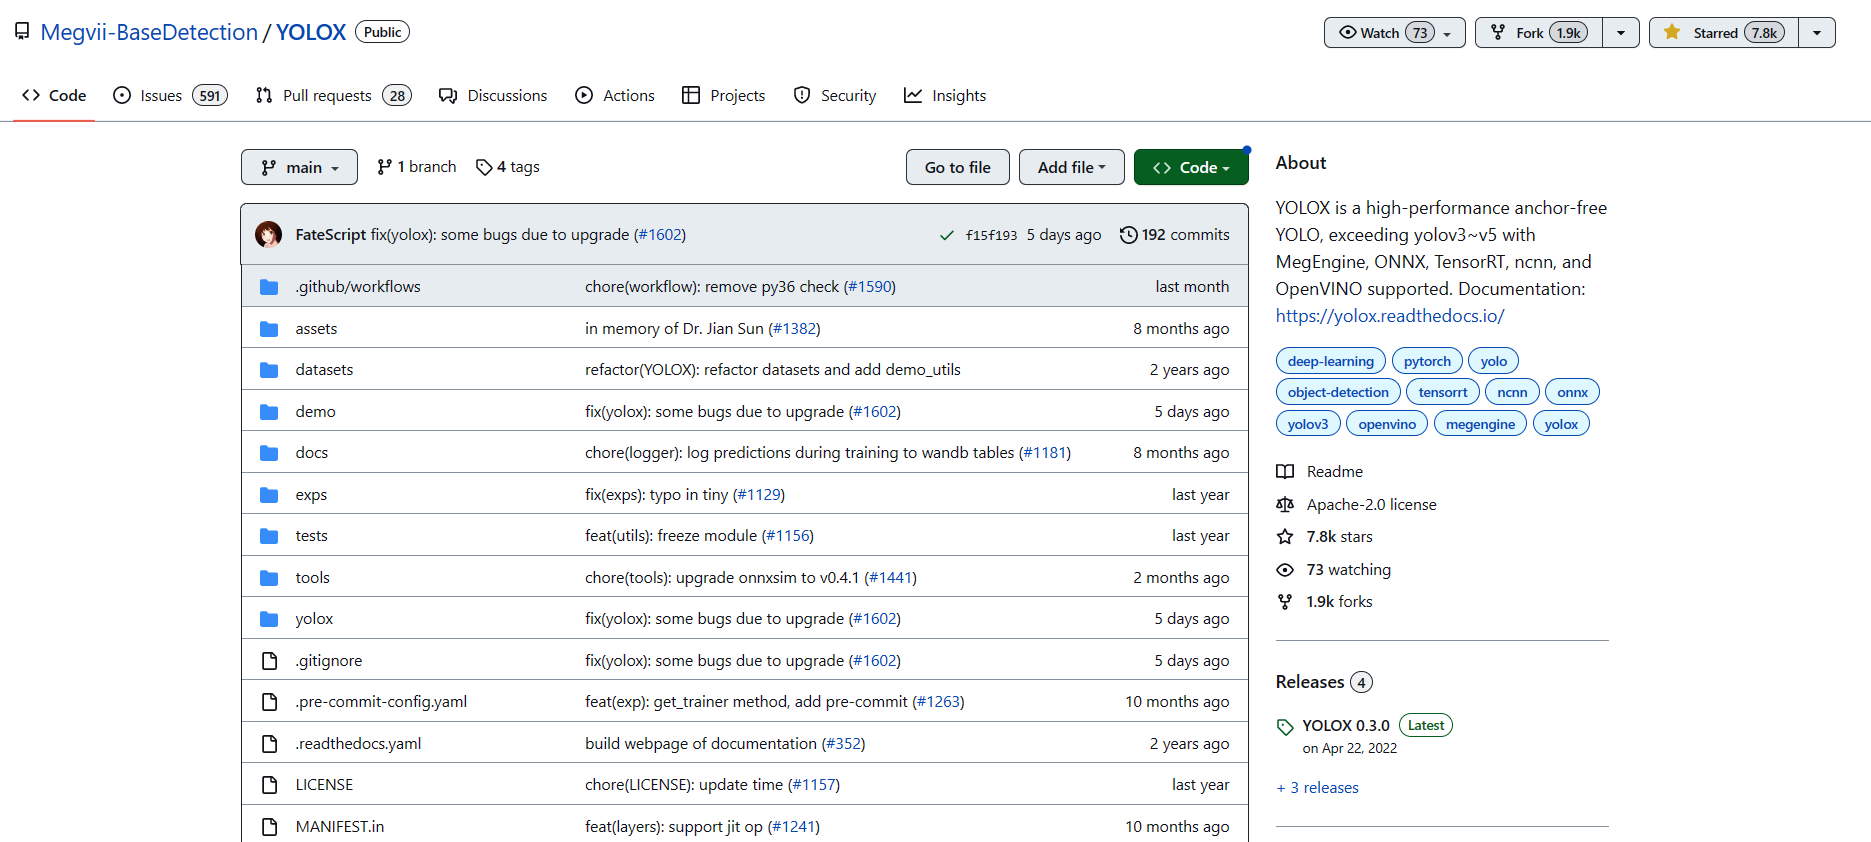This screenshot has width=1871, height=842.
Task: Expand the Add file dropdown
Action: [1071, 167]
